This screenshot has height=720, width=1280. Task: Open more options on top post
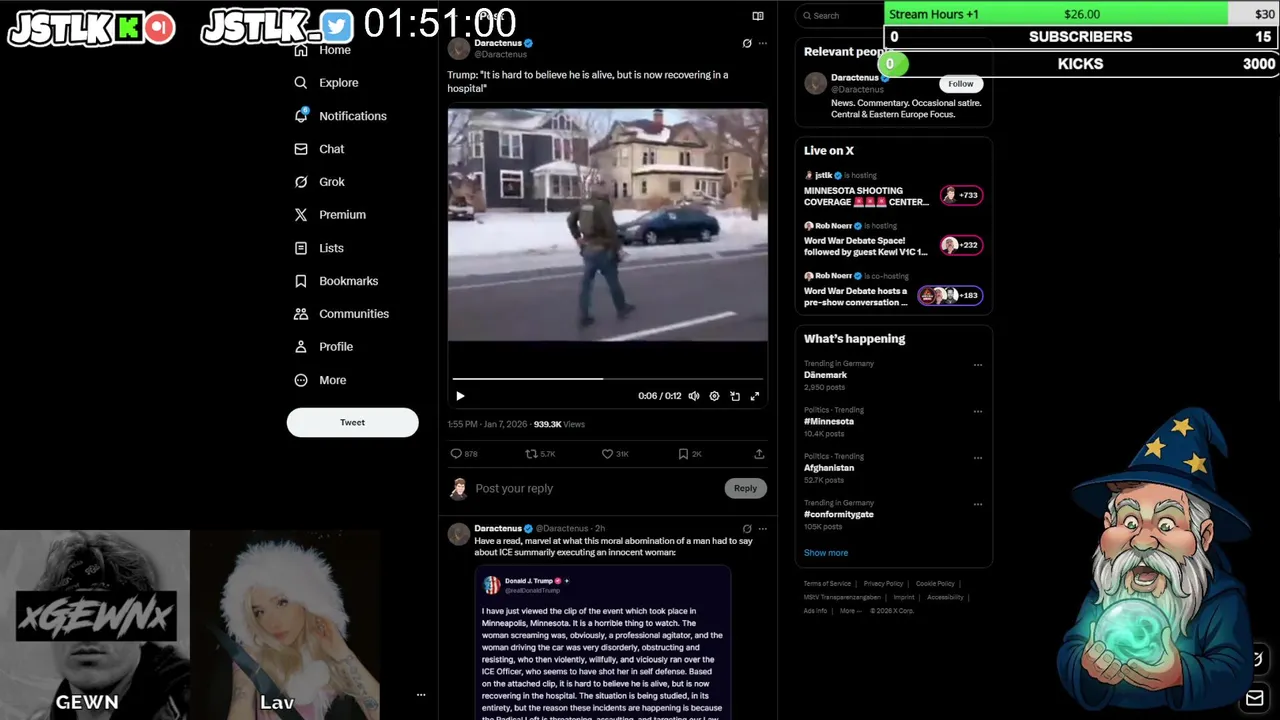[763, 43]
